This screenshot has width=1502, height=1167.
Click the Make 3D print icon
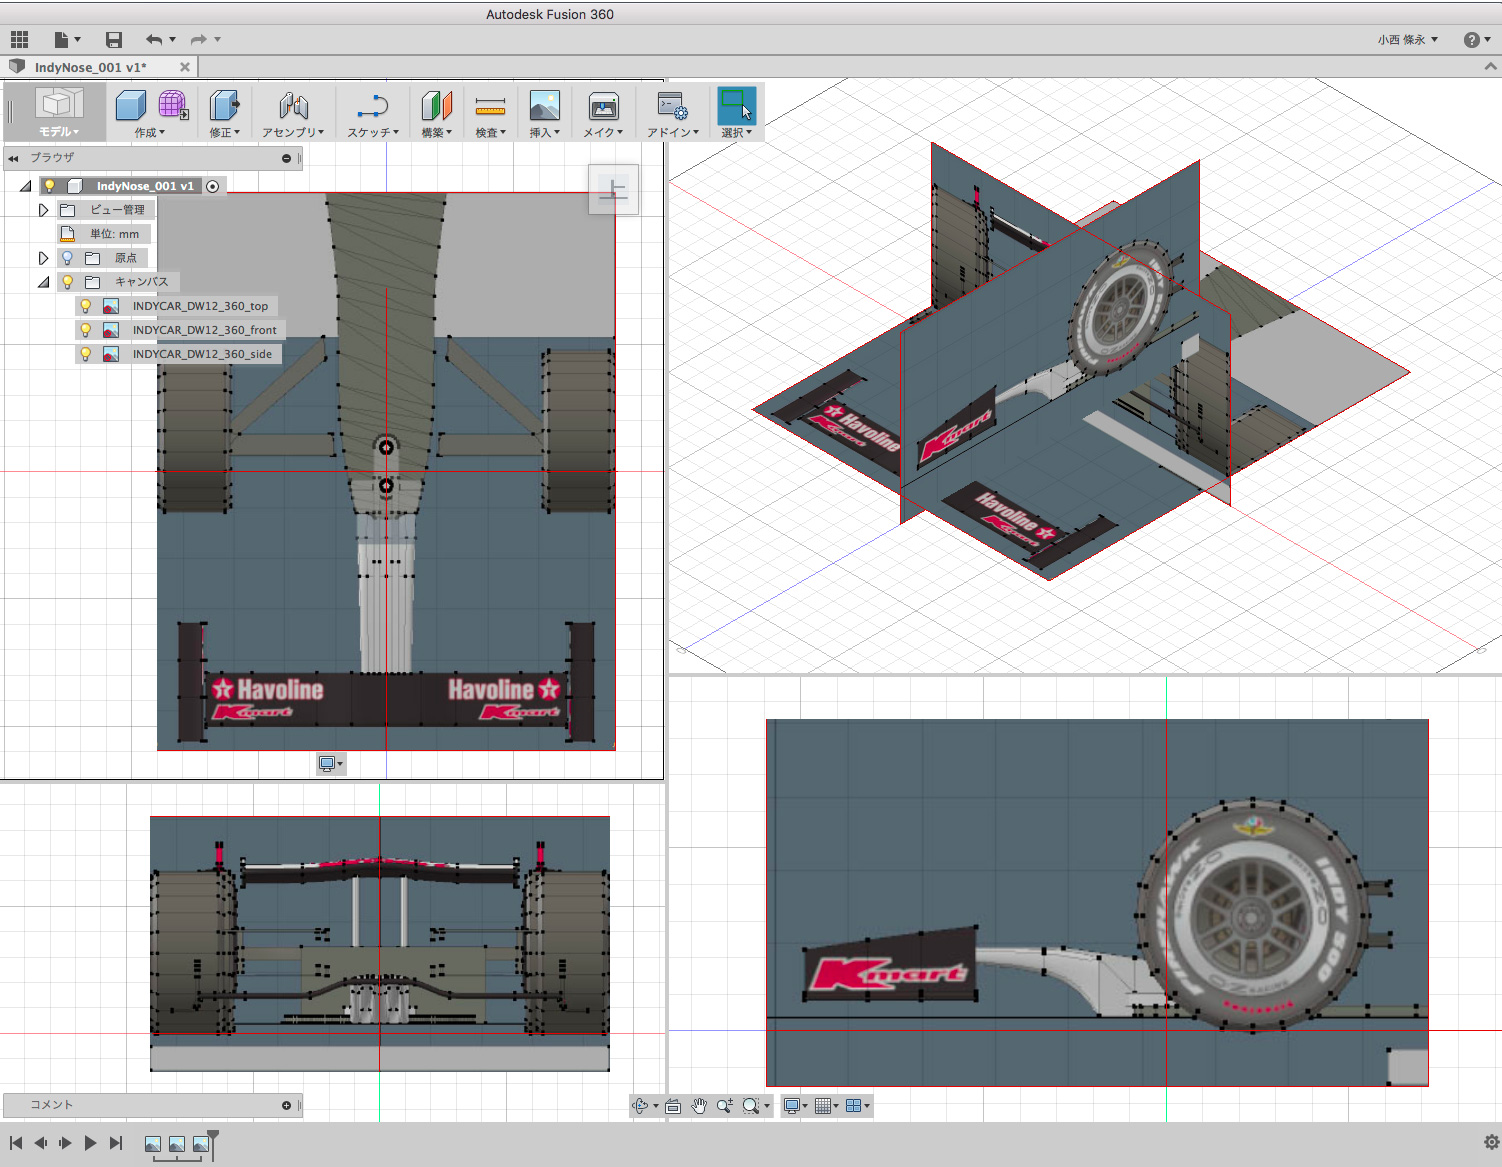tap(604, 105)
